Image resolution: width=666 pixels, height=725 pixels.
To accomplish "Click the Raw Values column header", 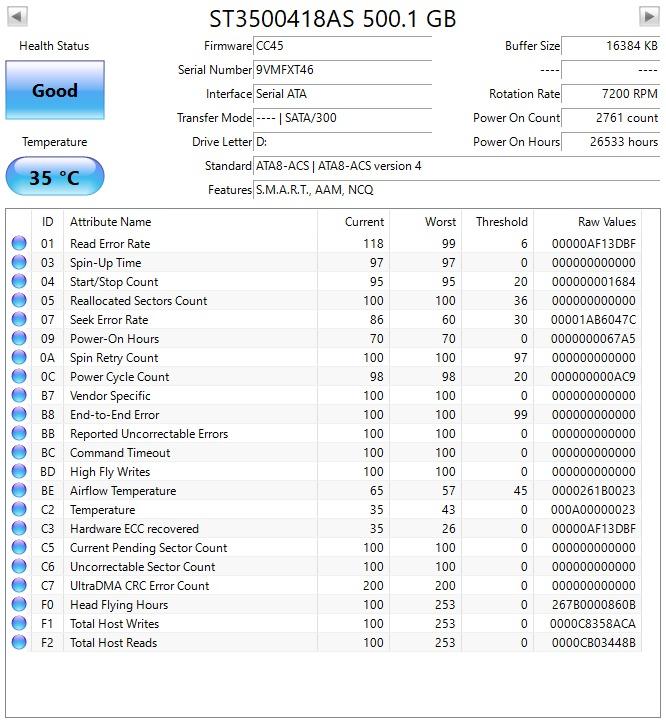I will coord(587,221).
